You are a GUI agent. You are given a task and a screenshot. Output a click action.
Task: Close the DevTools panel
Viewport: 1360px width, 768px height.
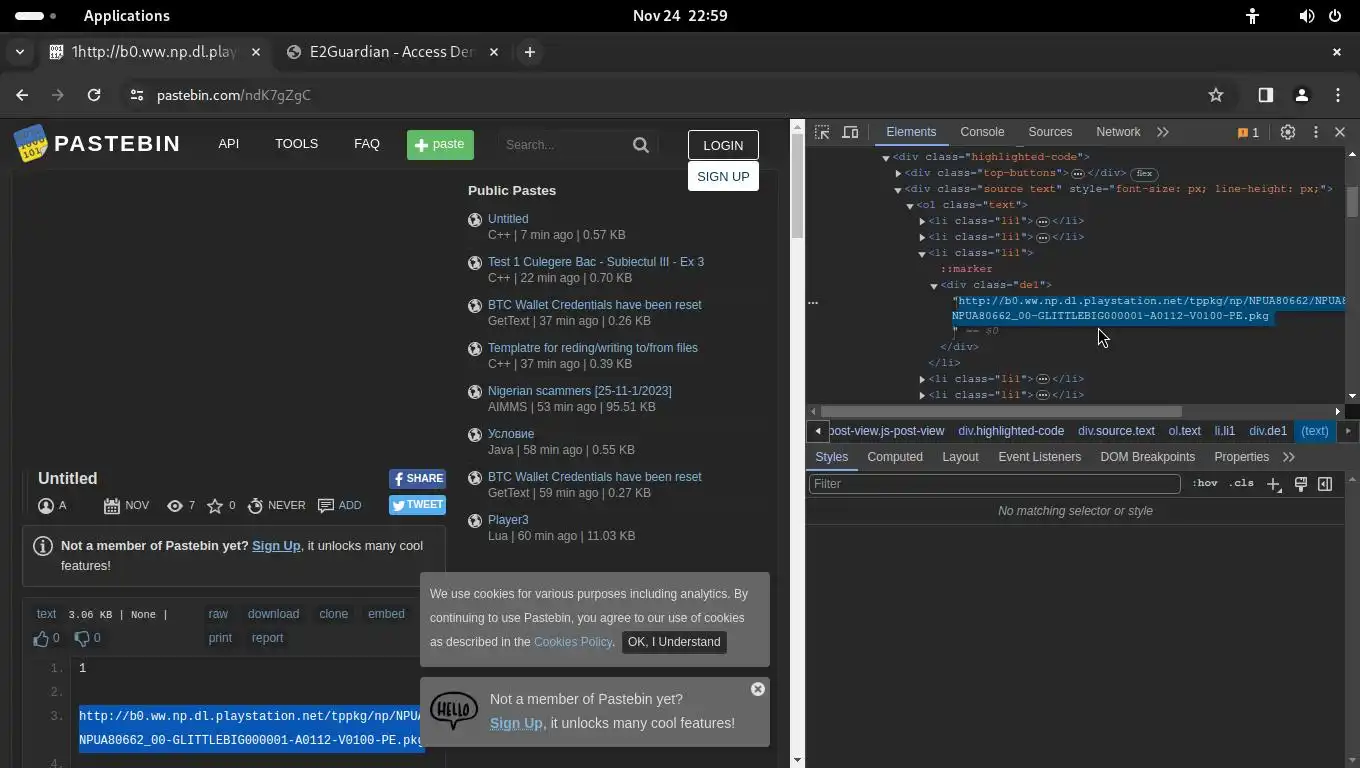coord(1340,132)
